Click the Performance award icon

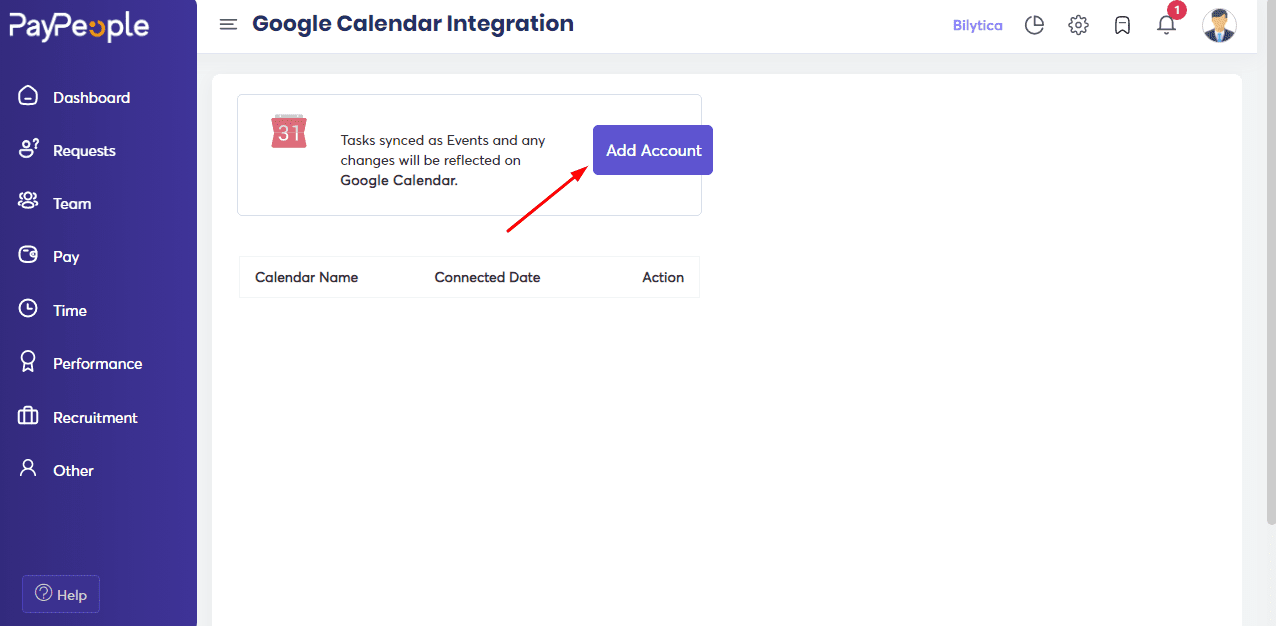28,362
